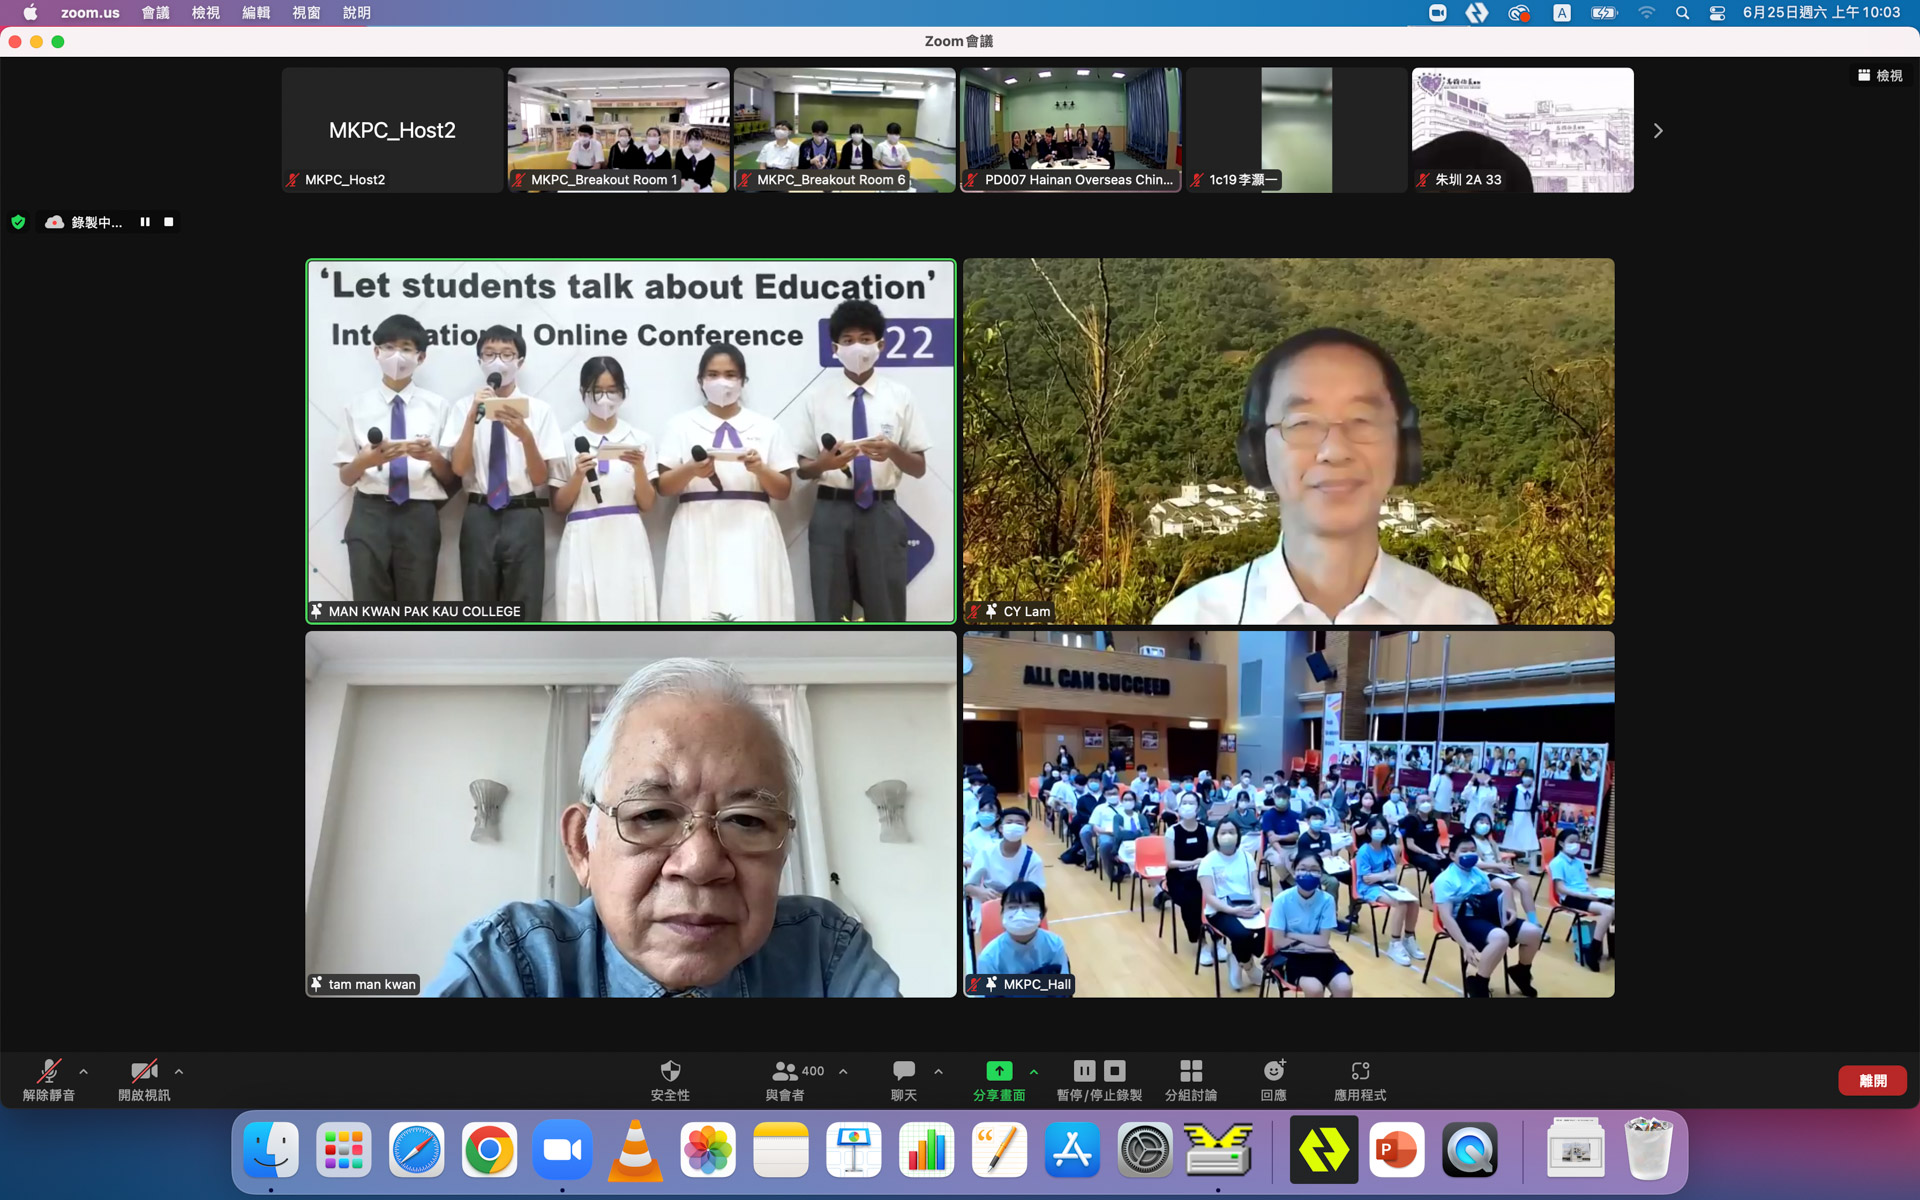Open Pages from the Dock
This screenshot has height=1200, width=1920.
1000,1150
